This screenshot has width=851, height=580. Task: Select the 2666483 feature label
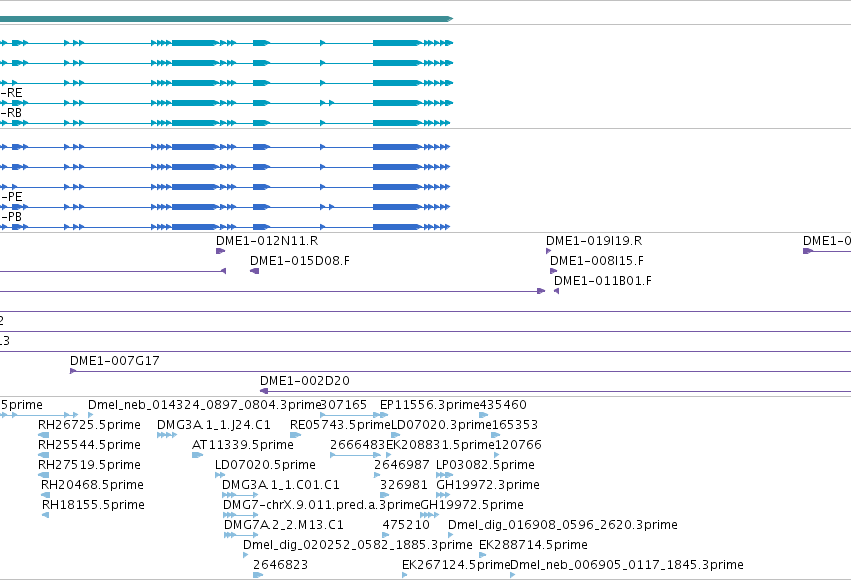[x=358, y=445]
